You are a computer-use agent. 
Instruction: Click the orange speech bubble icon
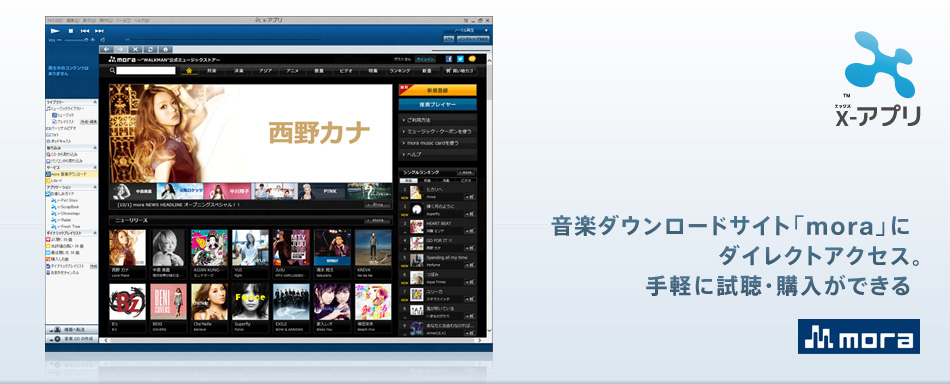[472, 59]
